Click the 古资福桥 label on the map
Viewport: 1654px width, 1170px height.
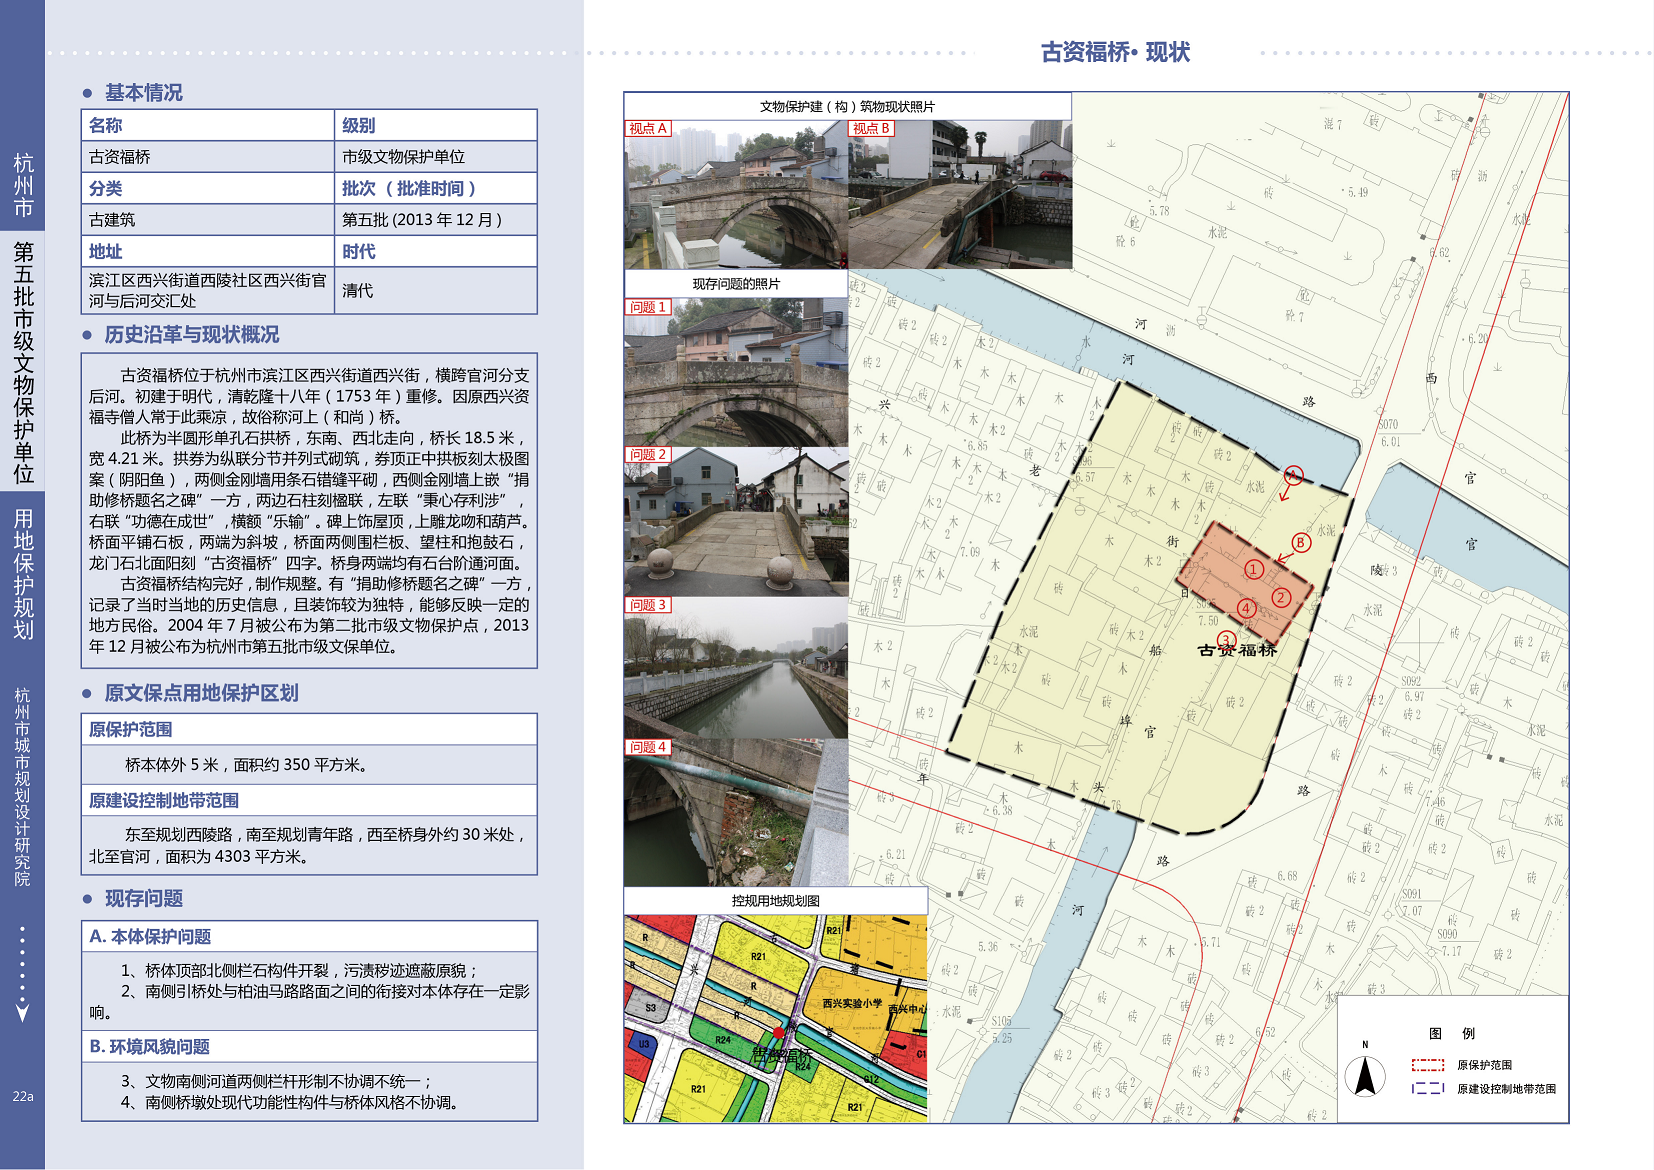pos(1237,650)
